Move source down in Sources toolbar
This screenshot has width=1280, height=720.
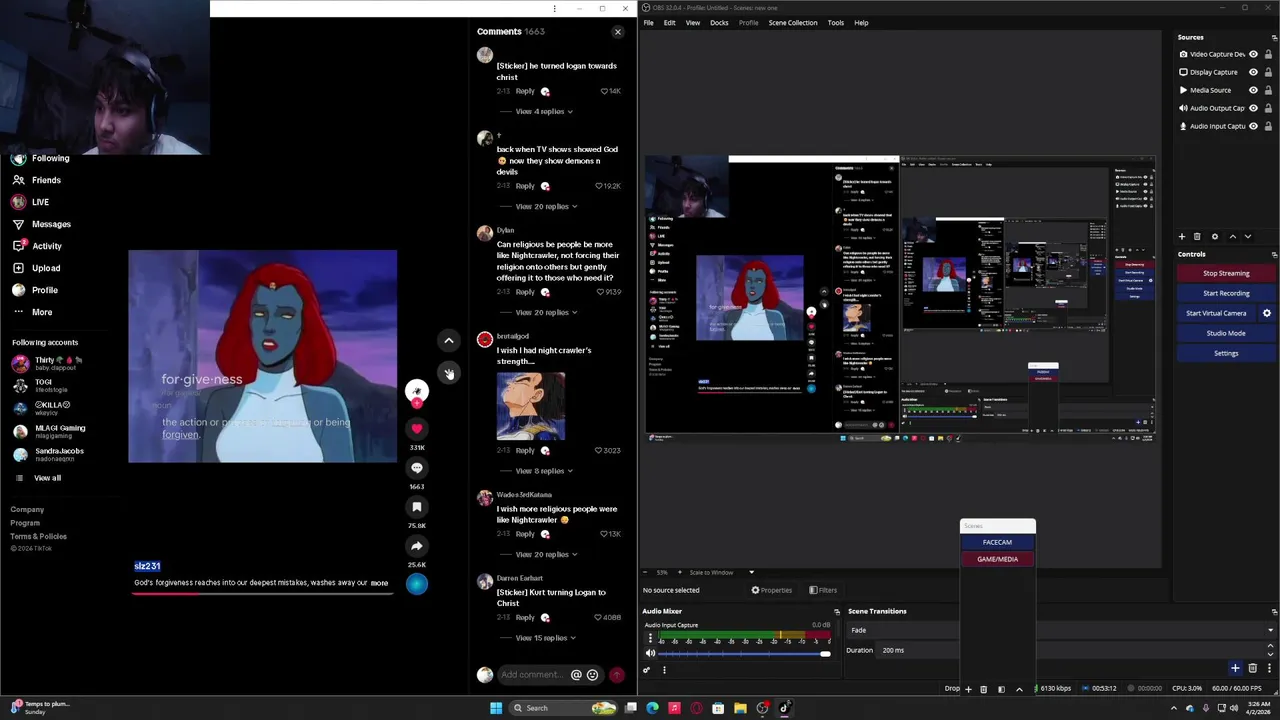[x=1247, y=237]
